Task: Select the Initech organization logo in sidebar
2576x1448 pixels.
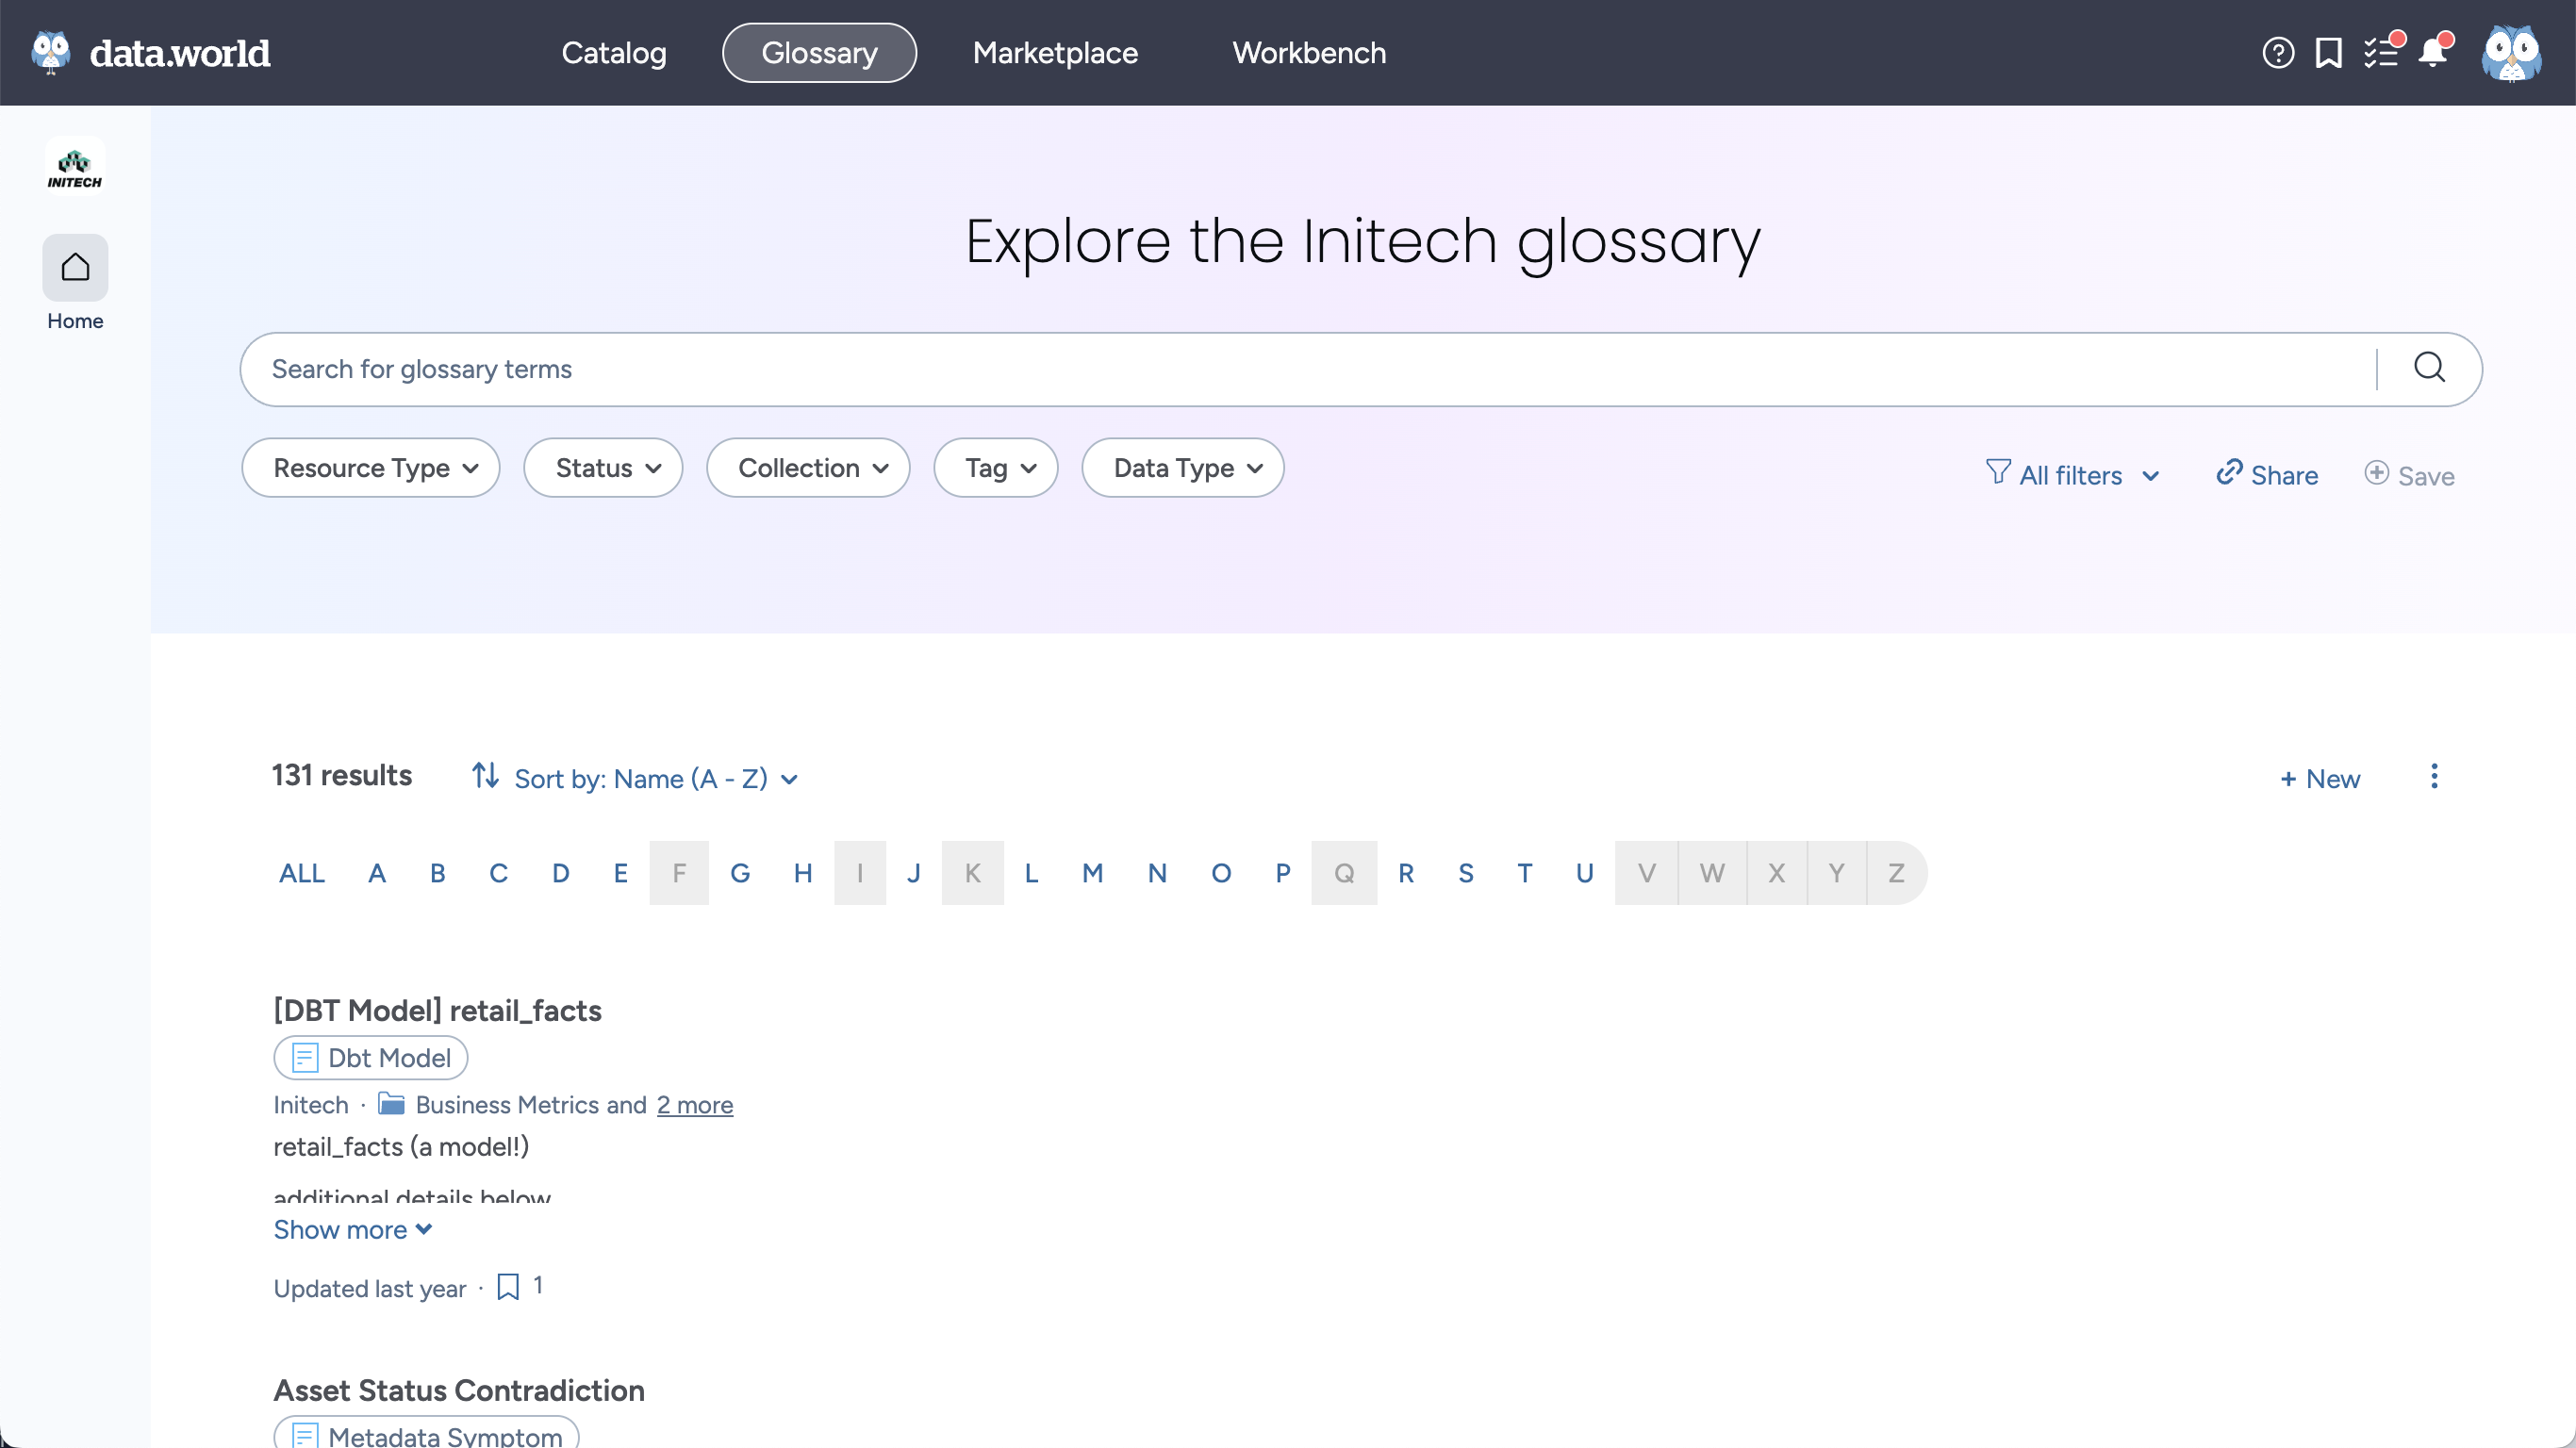Action: (75, 165)
